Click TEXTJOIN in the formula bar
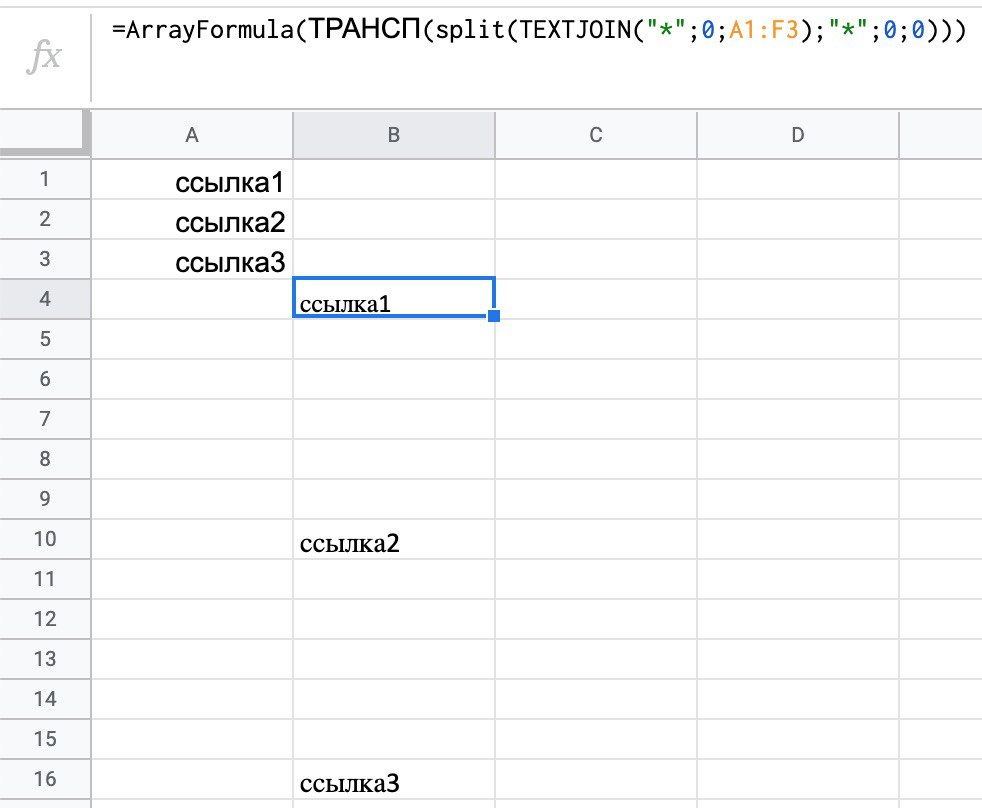Viewport: 982px width, 808px height. coord(576,29)
